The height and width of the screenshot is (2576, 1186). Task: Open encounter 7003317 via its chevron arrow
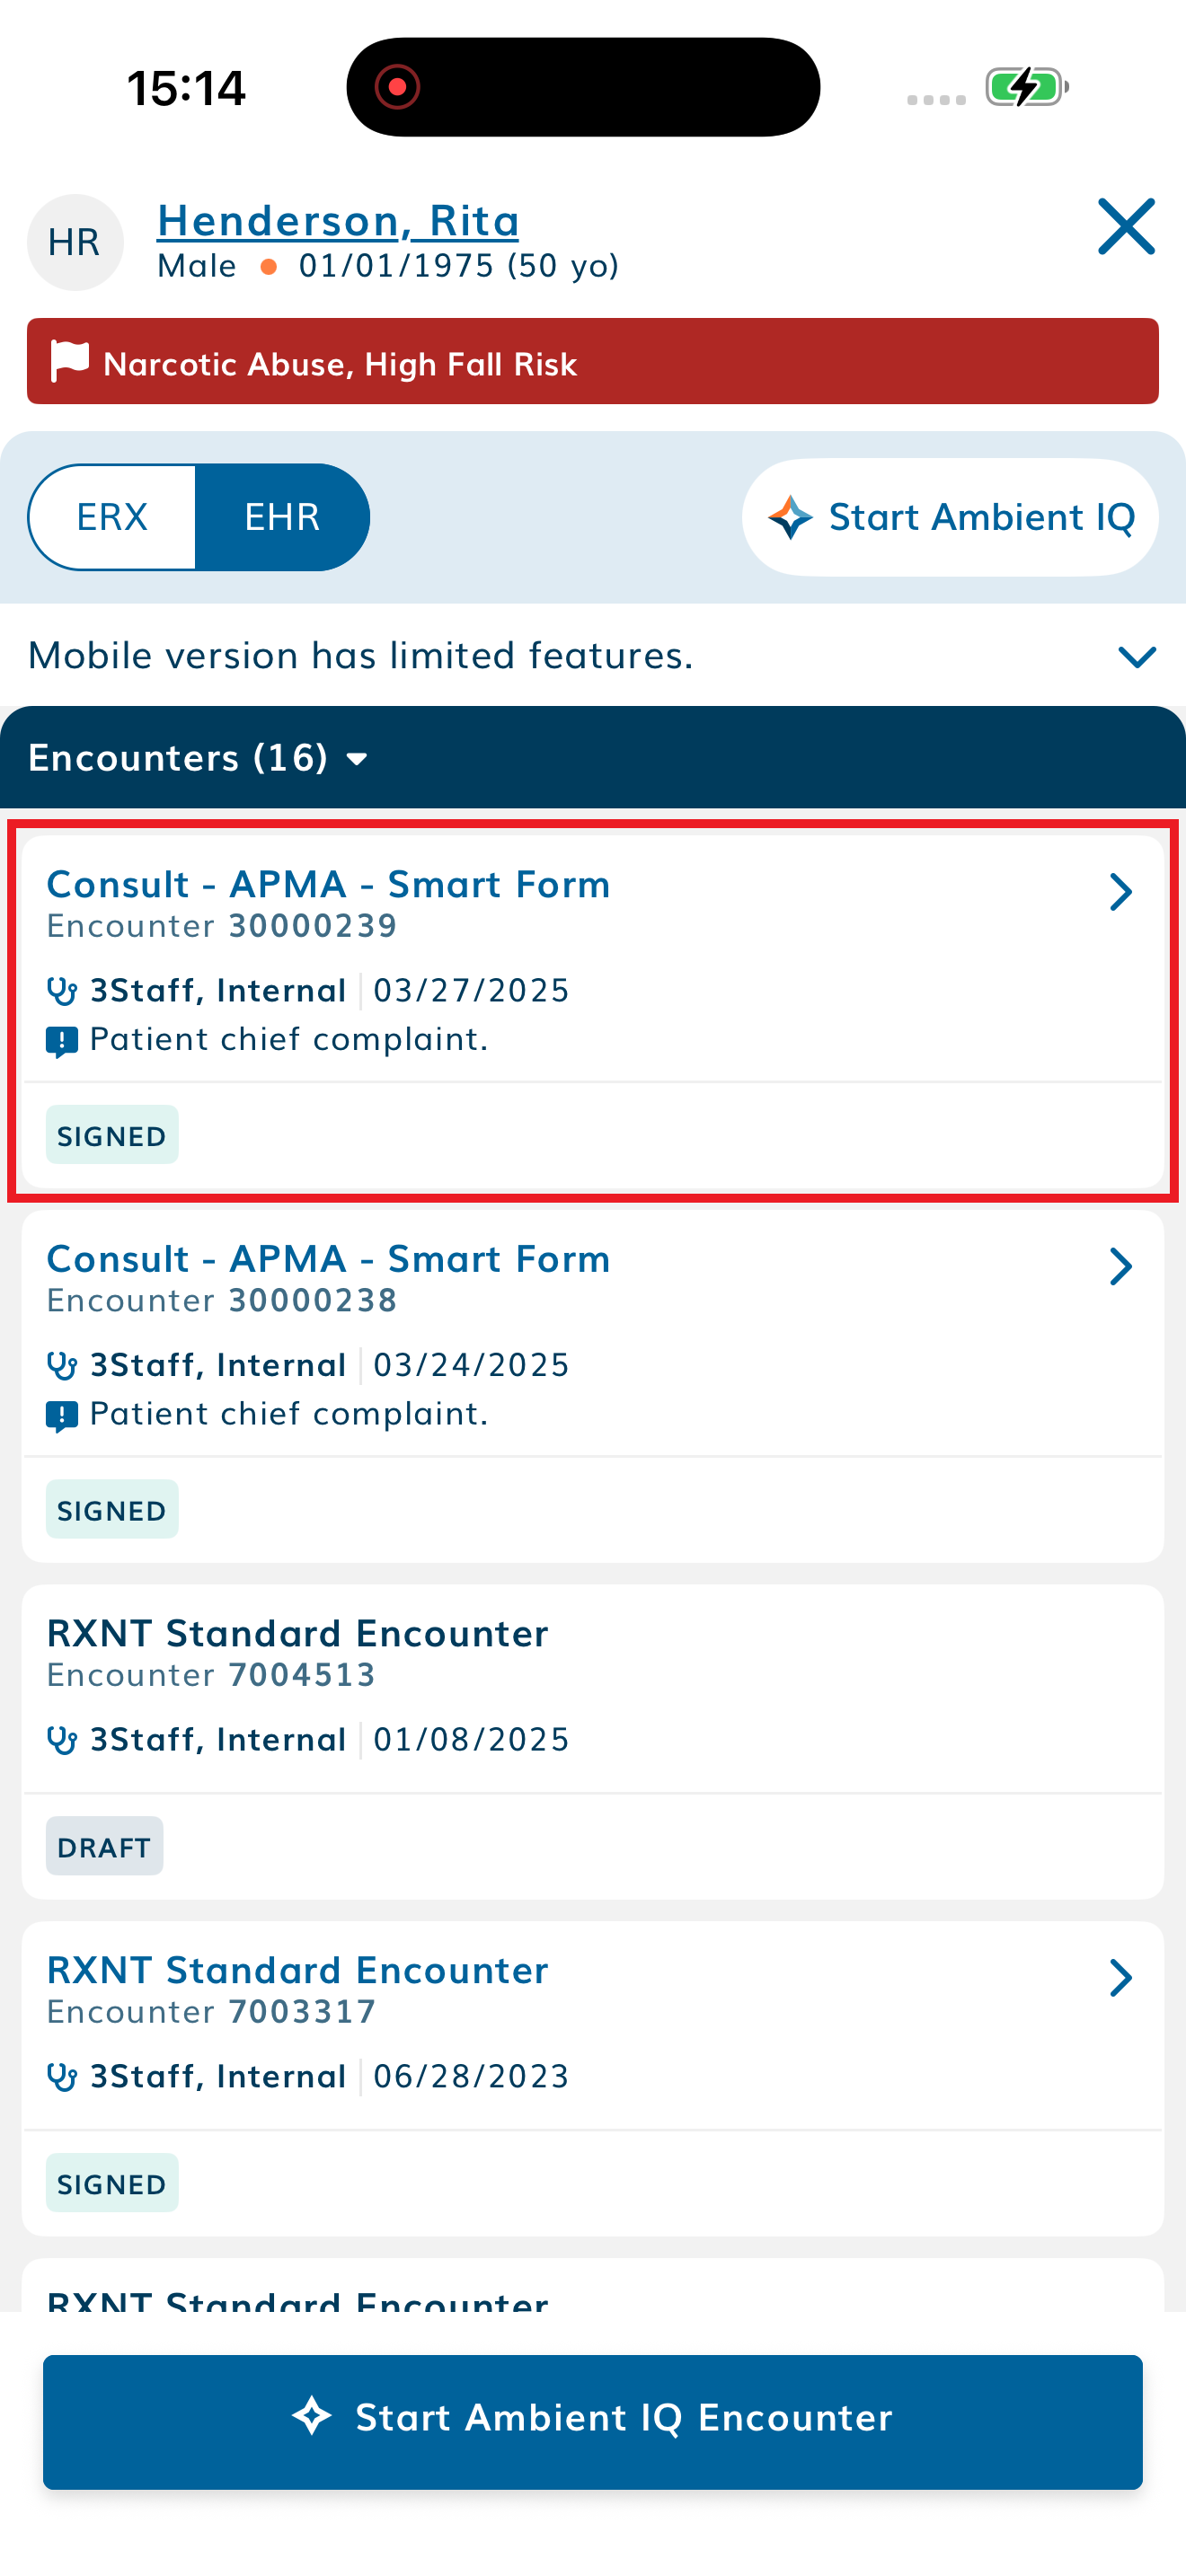[1120, 1977]
